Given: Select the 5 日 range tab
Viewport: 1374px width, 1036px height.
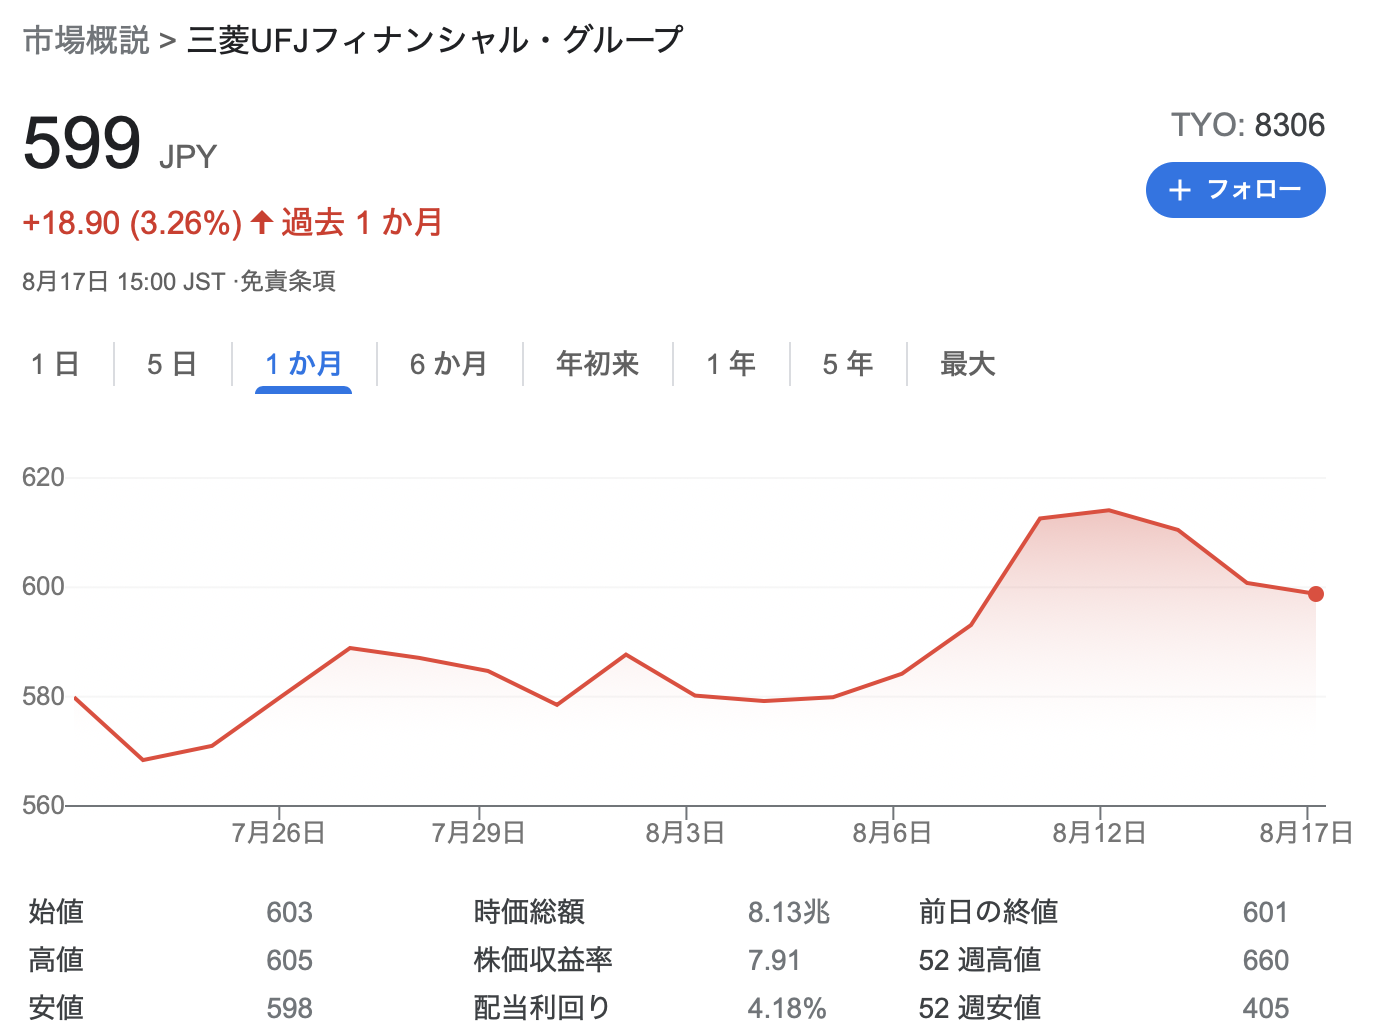Looking at the screenshot, I should tap(172, 364).
